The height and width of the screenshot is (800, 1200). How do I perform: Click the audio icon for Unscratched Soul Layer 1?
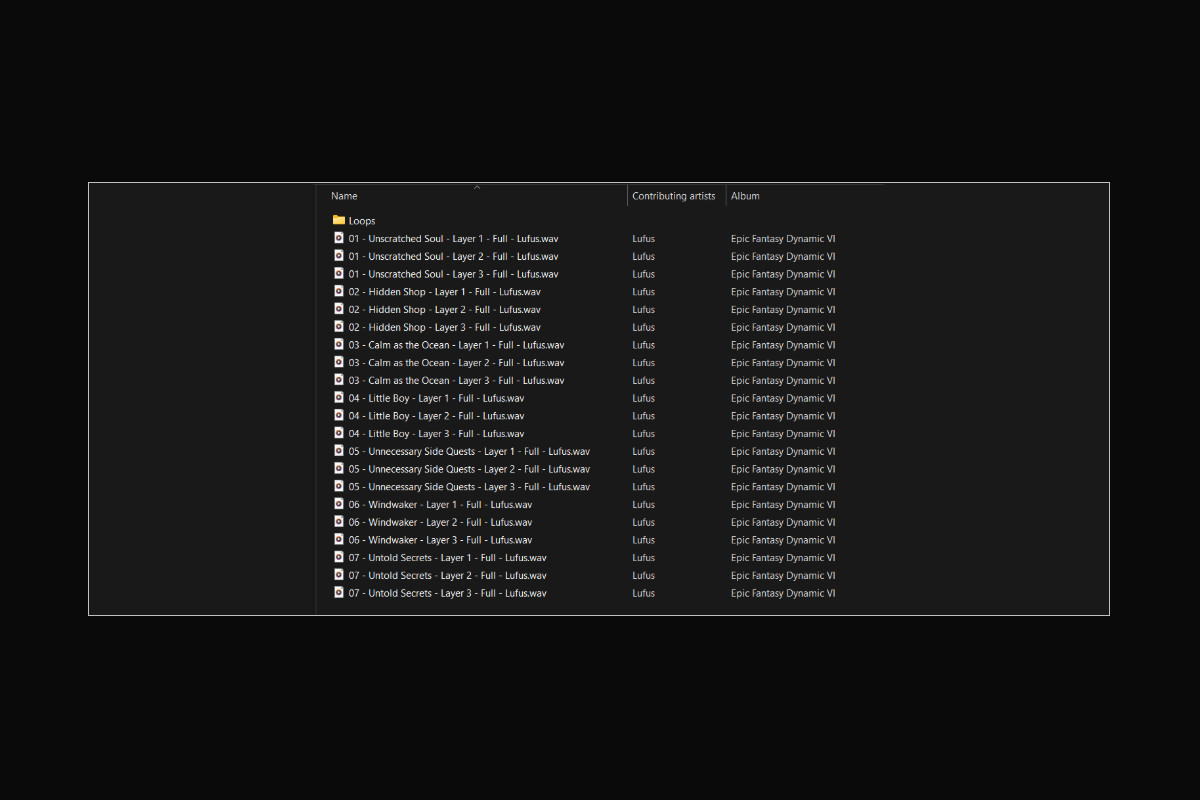[x=338, y=238]
